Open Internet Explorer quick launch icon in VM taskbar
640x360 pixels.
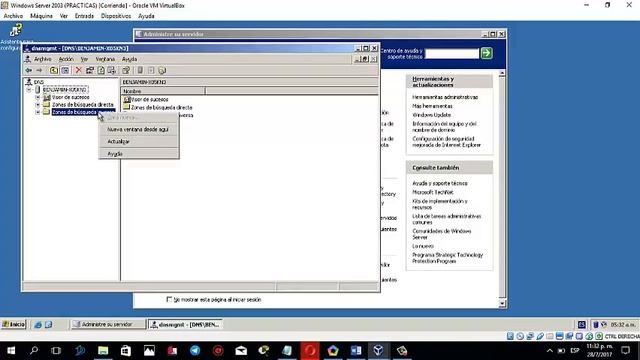(38, 325)
